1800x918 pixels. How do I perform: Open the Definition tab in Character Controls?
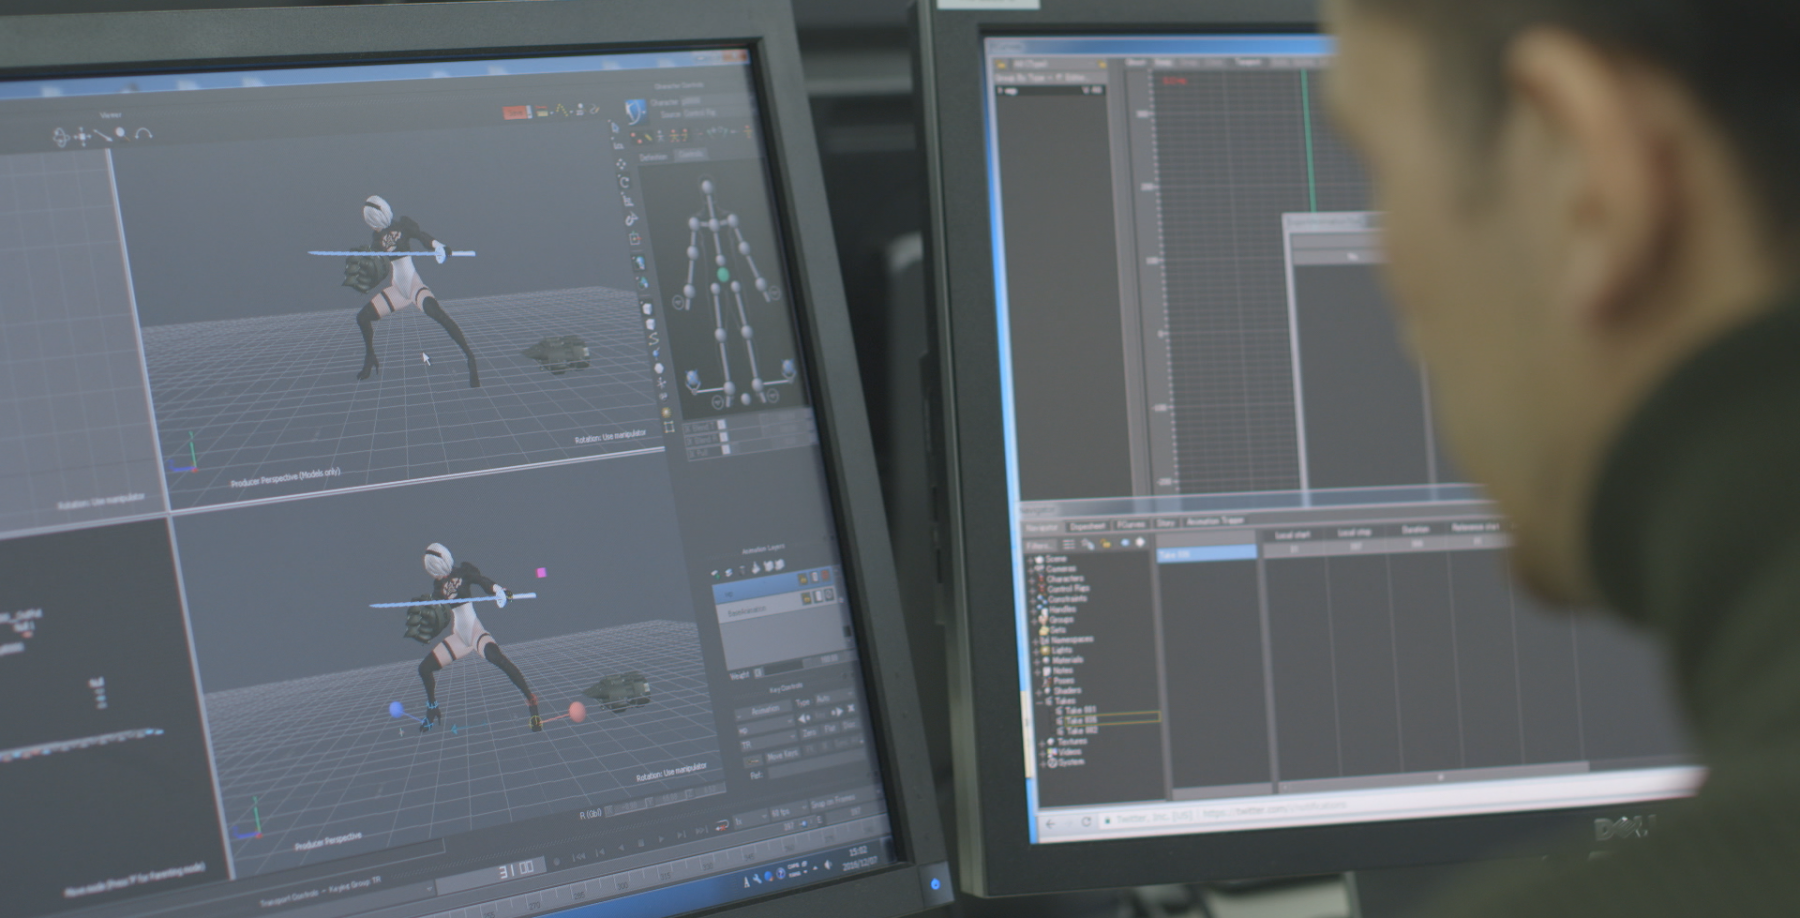(x=653, y=157)
